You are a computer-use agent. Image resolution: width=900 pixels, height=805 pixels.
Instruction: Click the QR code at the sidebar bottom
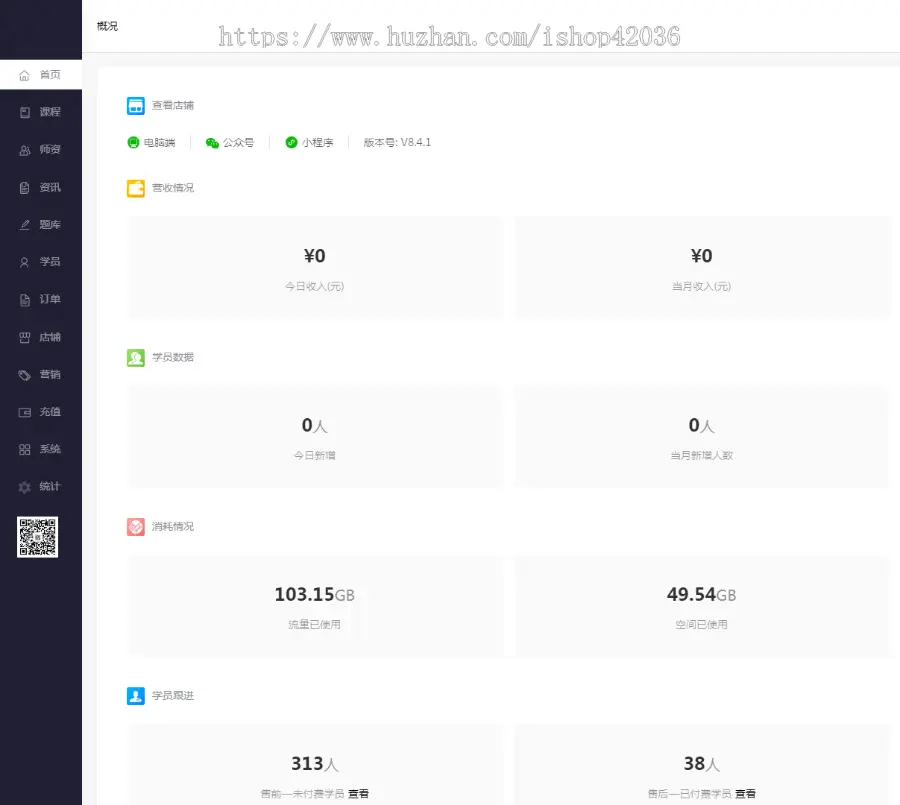pyautogui.click(x=37, y=537)
